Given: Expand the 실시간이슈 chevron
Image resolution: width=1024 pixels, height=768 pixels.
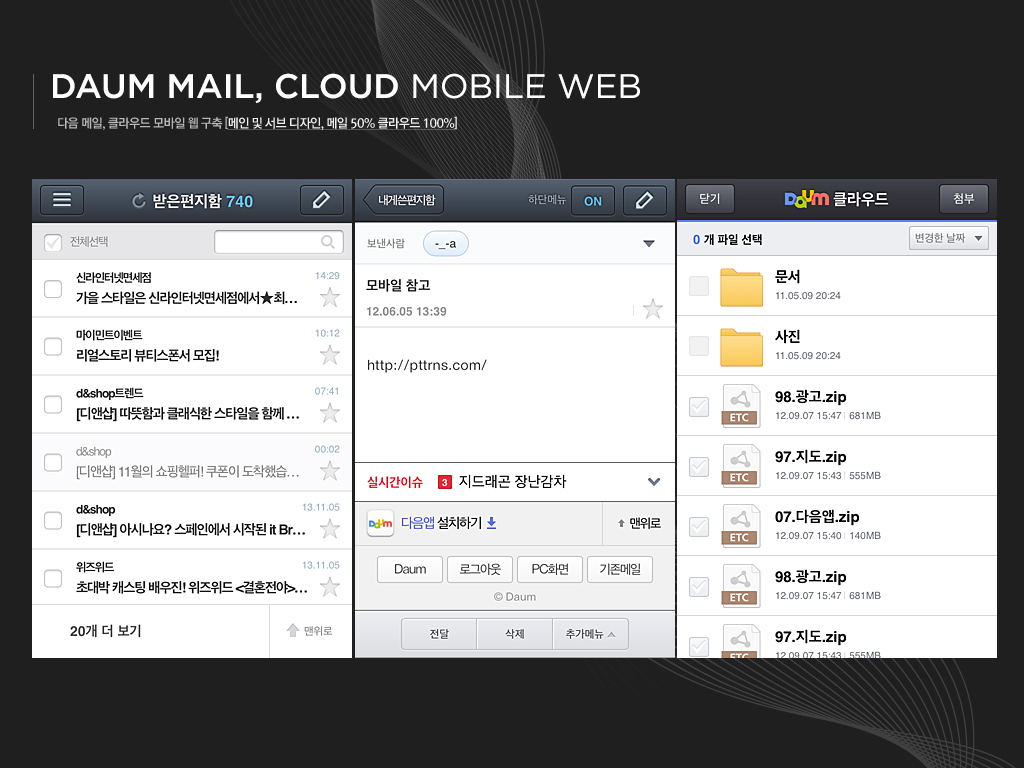Looking at the screenshot, I should click(654, 481).
